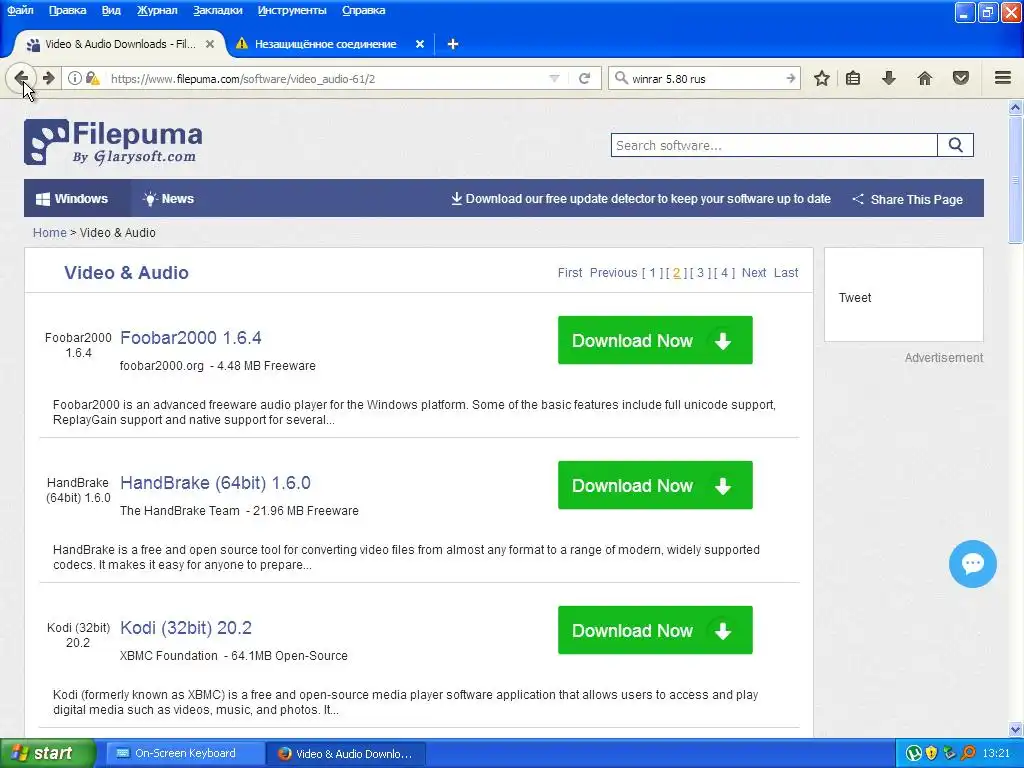Open the chat bubble widget

pyautogui.click(x=972, y=564)
